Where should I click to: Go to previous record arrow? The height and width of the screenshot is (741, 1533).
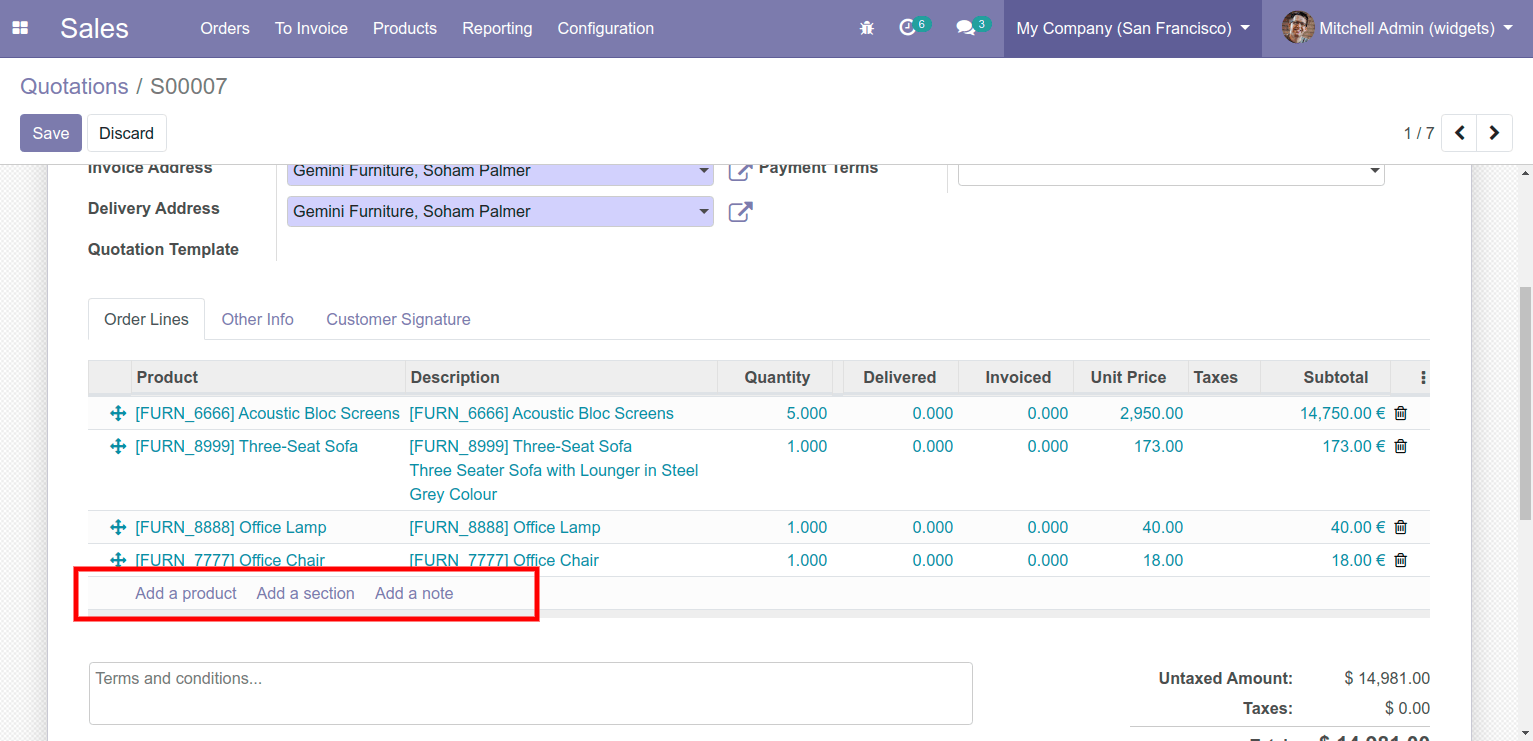(x=1460, y=133)
